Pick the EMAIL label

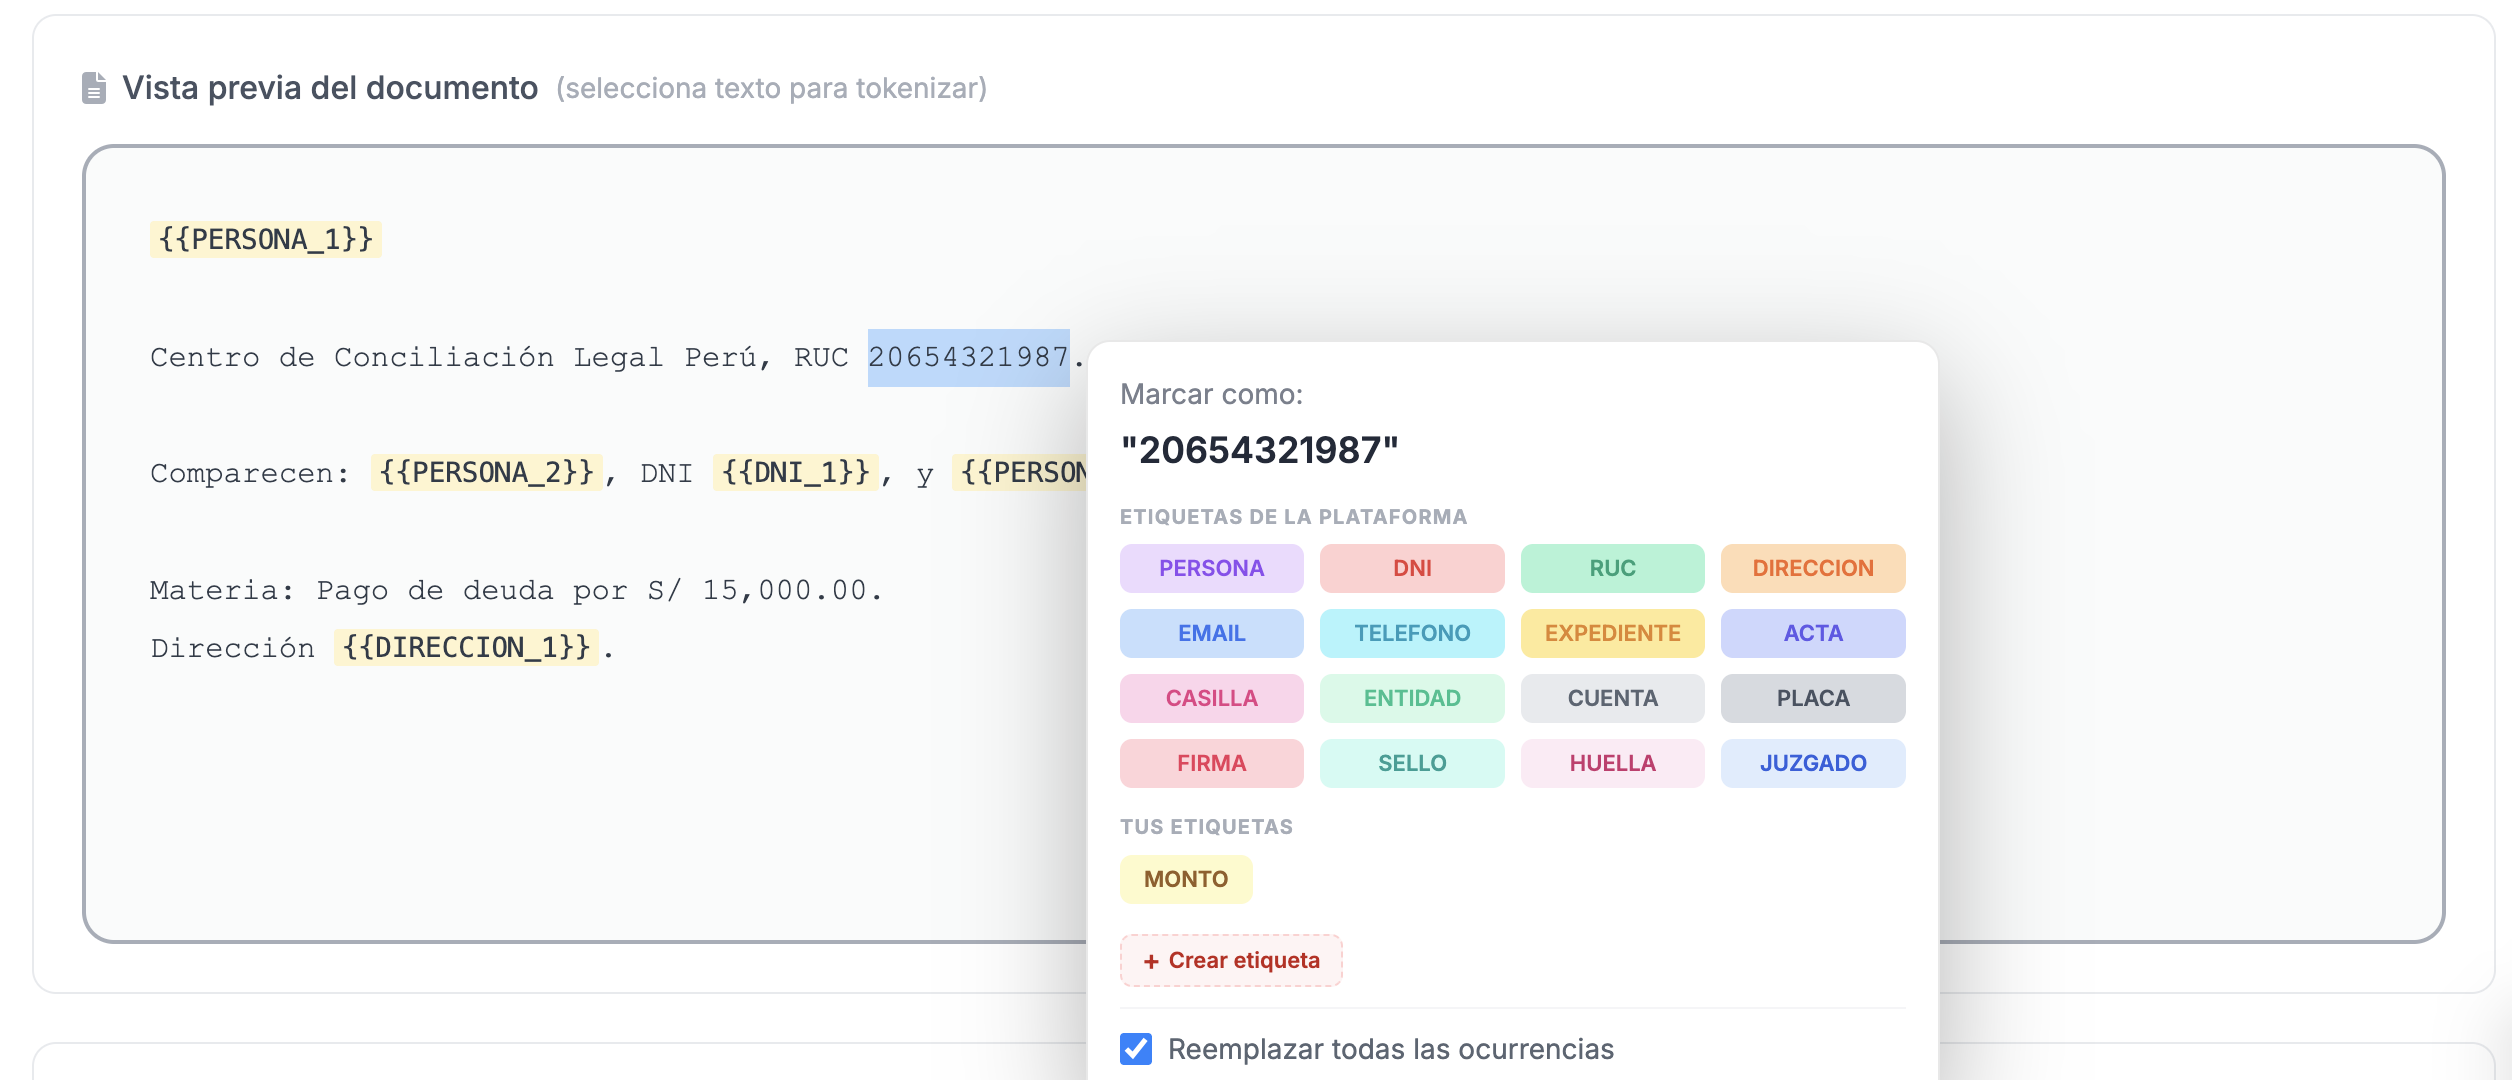1211,633
